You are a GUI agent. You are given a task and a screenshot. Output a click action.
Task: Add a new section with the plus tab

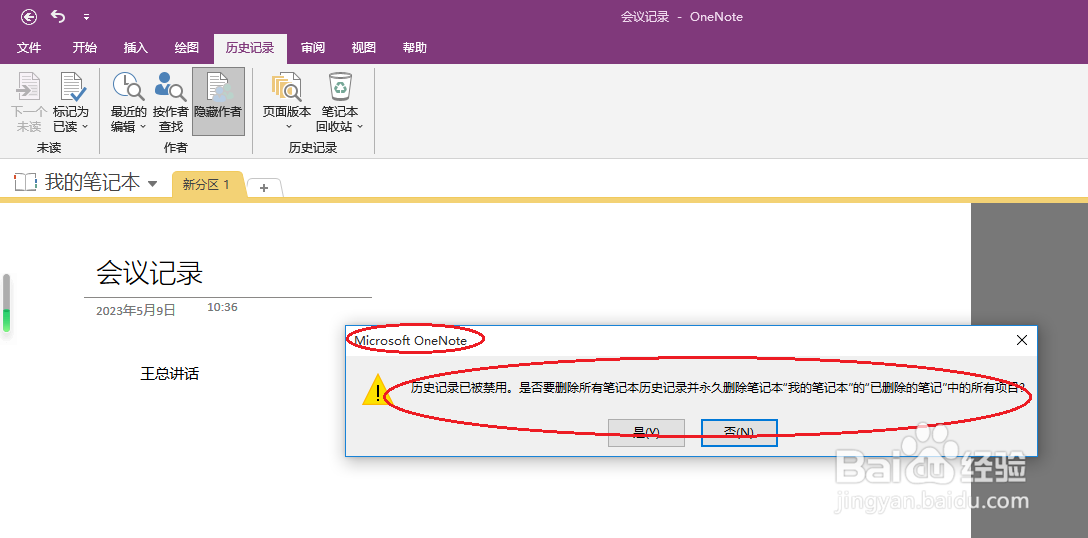point(264,187)
